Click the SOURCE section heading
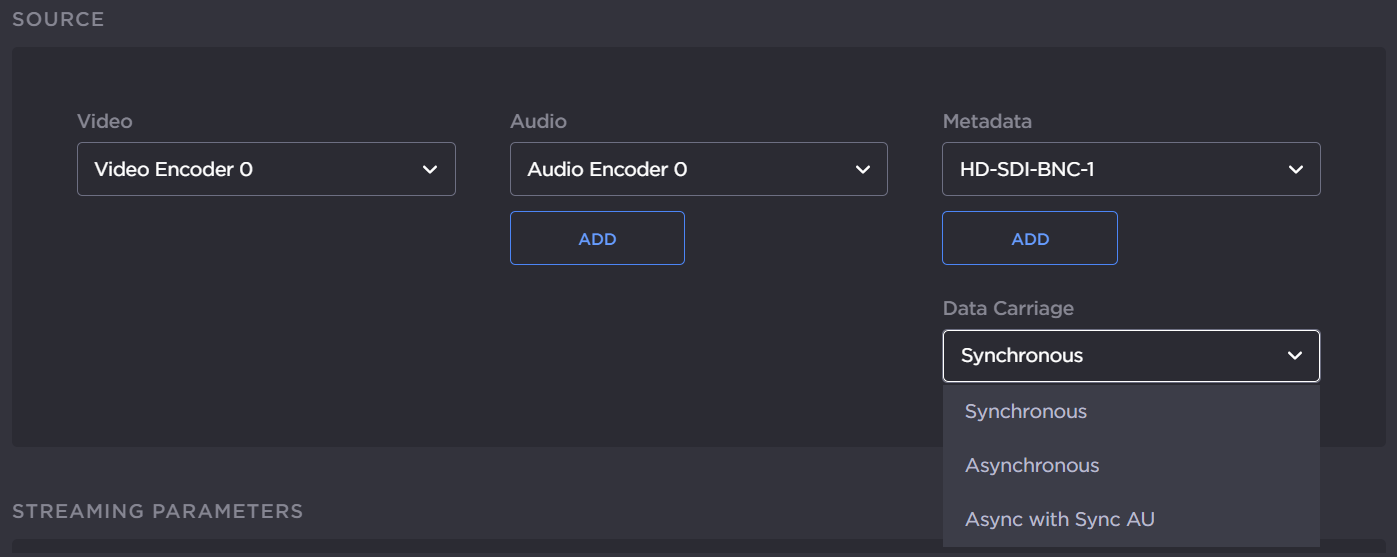Image resolution: width=1397 pixels, height=557 pixels. (x=58, y=19)
